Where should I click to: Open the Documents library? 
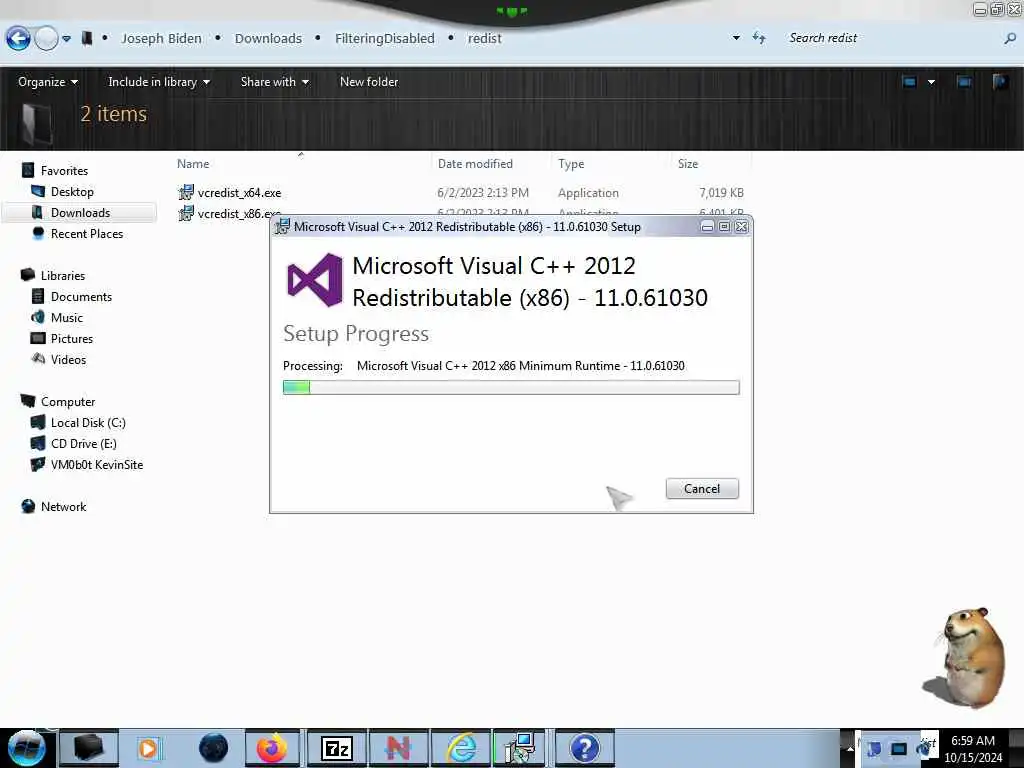point(81,296)
